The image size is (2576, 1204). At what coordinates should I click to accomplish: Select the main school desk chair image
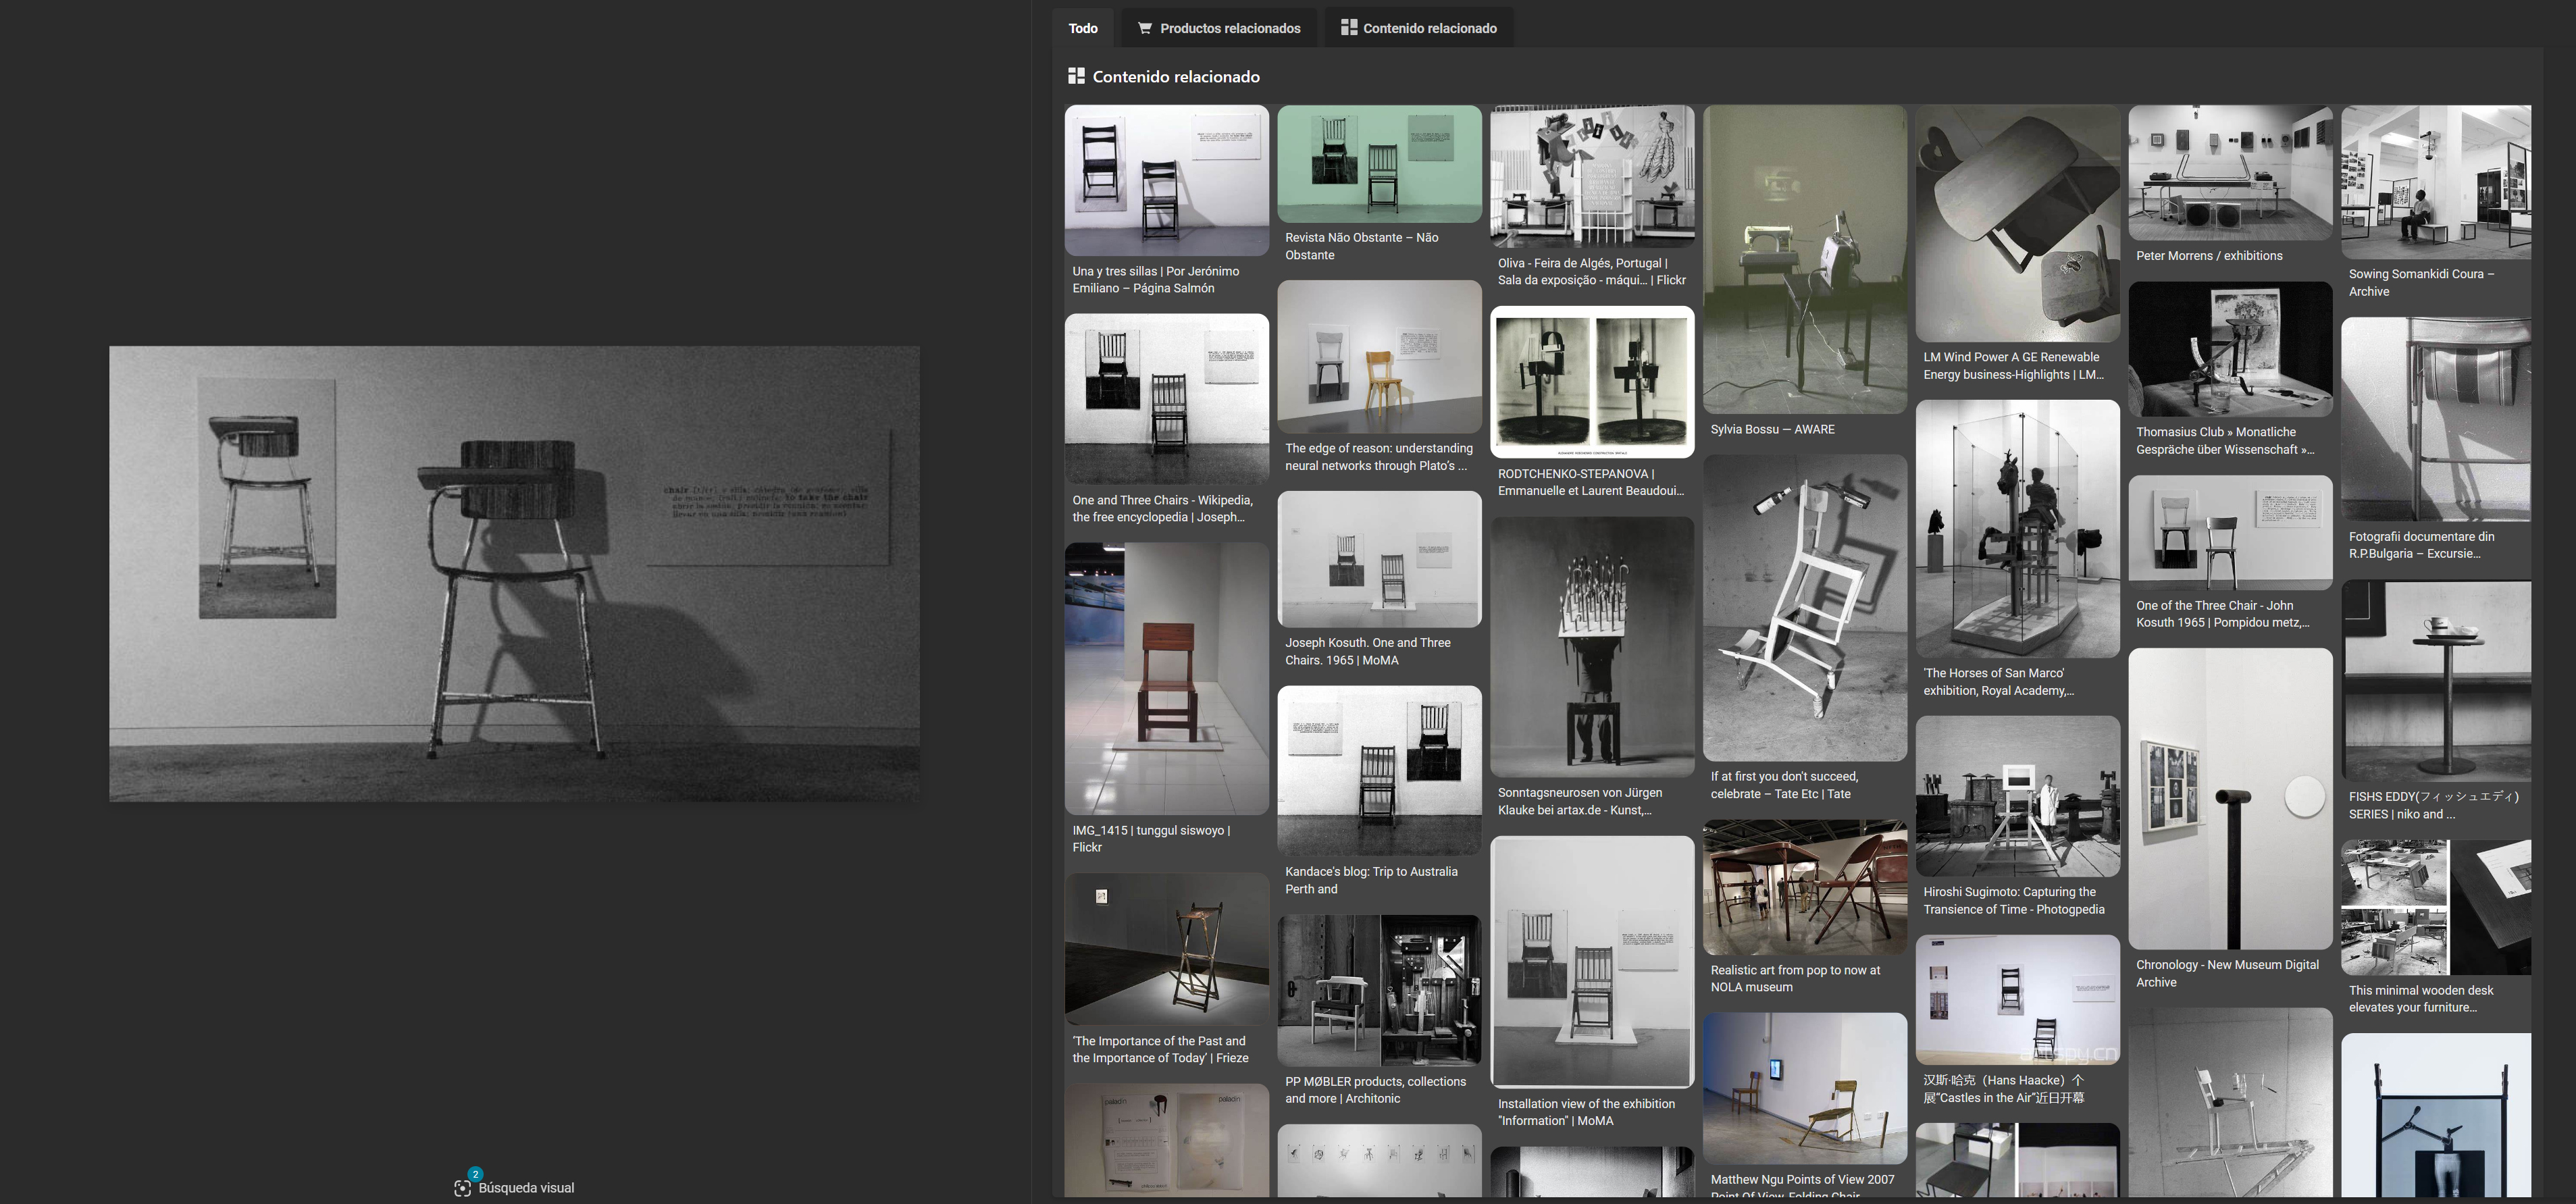pos(514,573)
